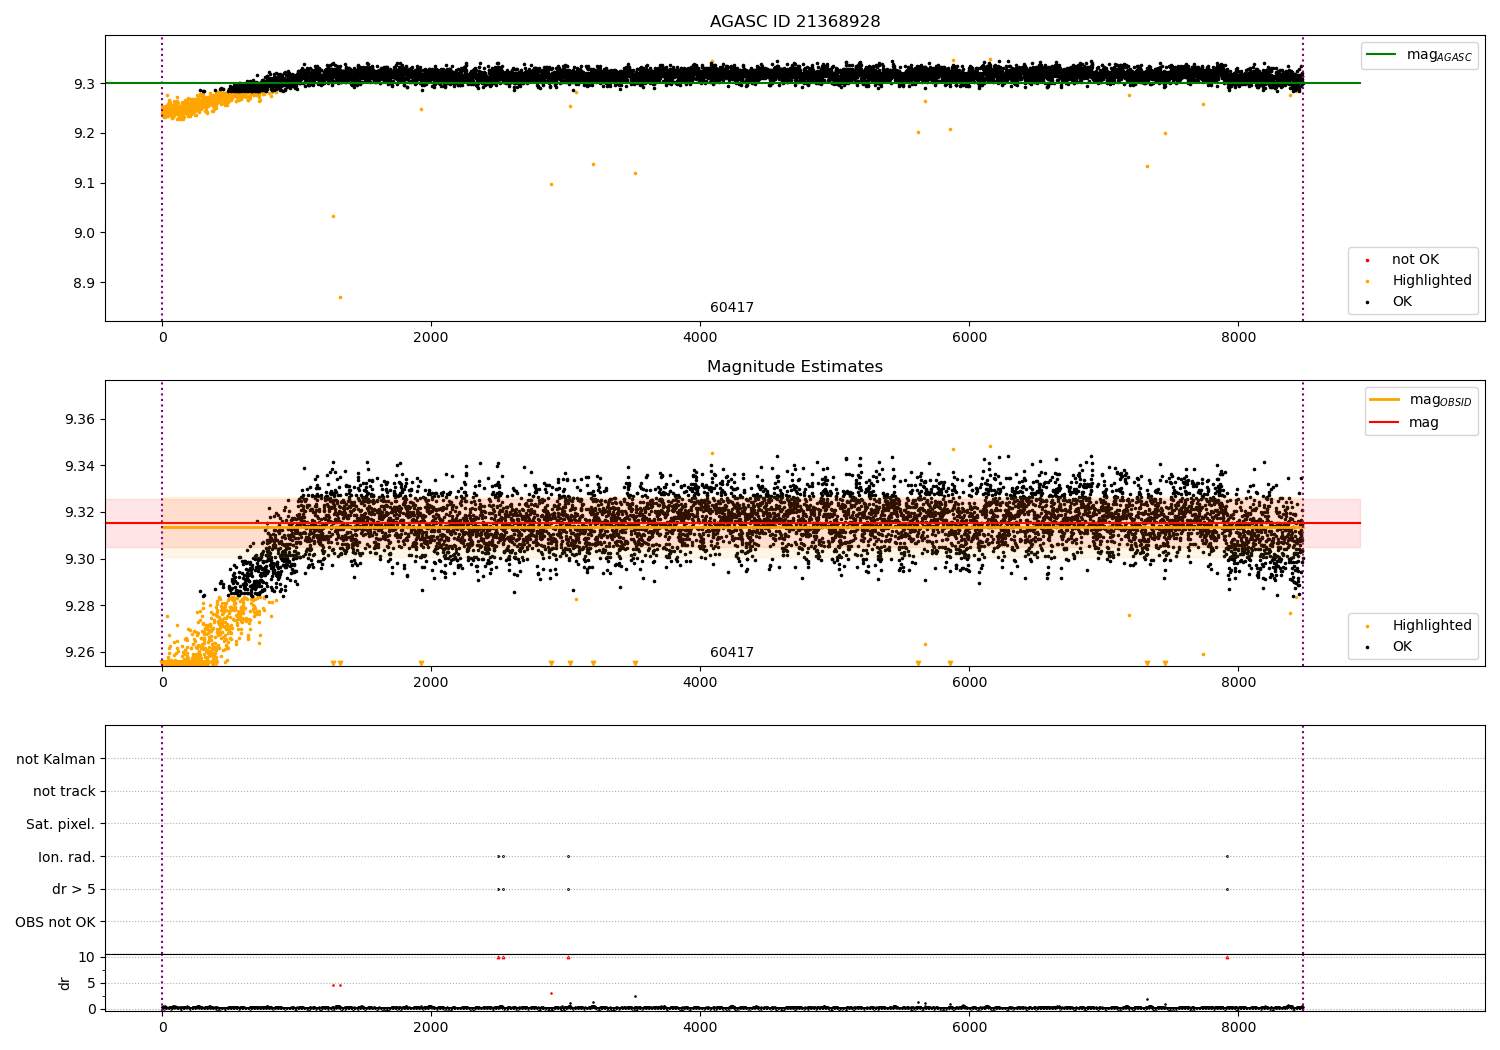Click the 60417 annotation in AGASC plot
1500x1050 pixels.
(732, 308)
